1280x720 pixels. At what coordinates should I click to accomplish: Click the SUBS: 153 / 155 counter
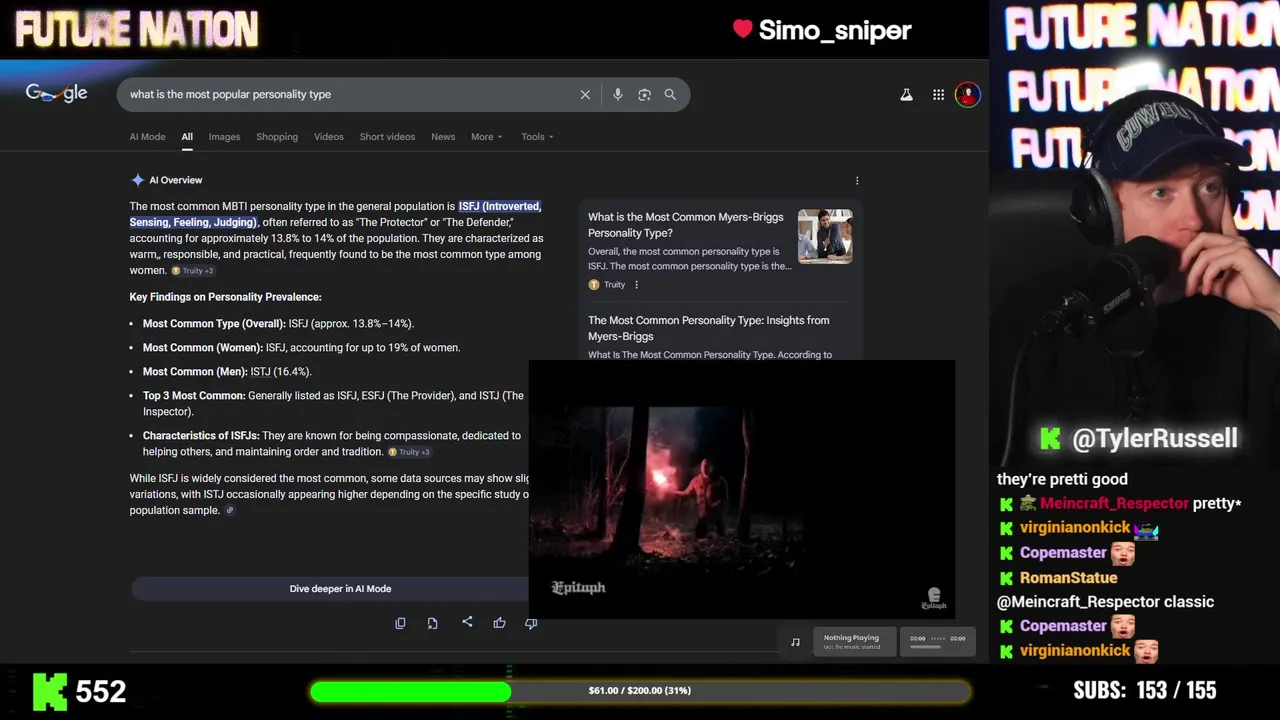click(1145, 690)
